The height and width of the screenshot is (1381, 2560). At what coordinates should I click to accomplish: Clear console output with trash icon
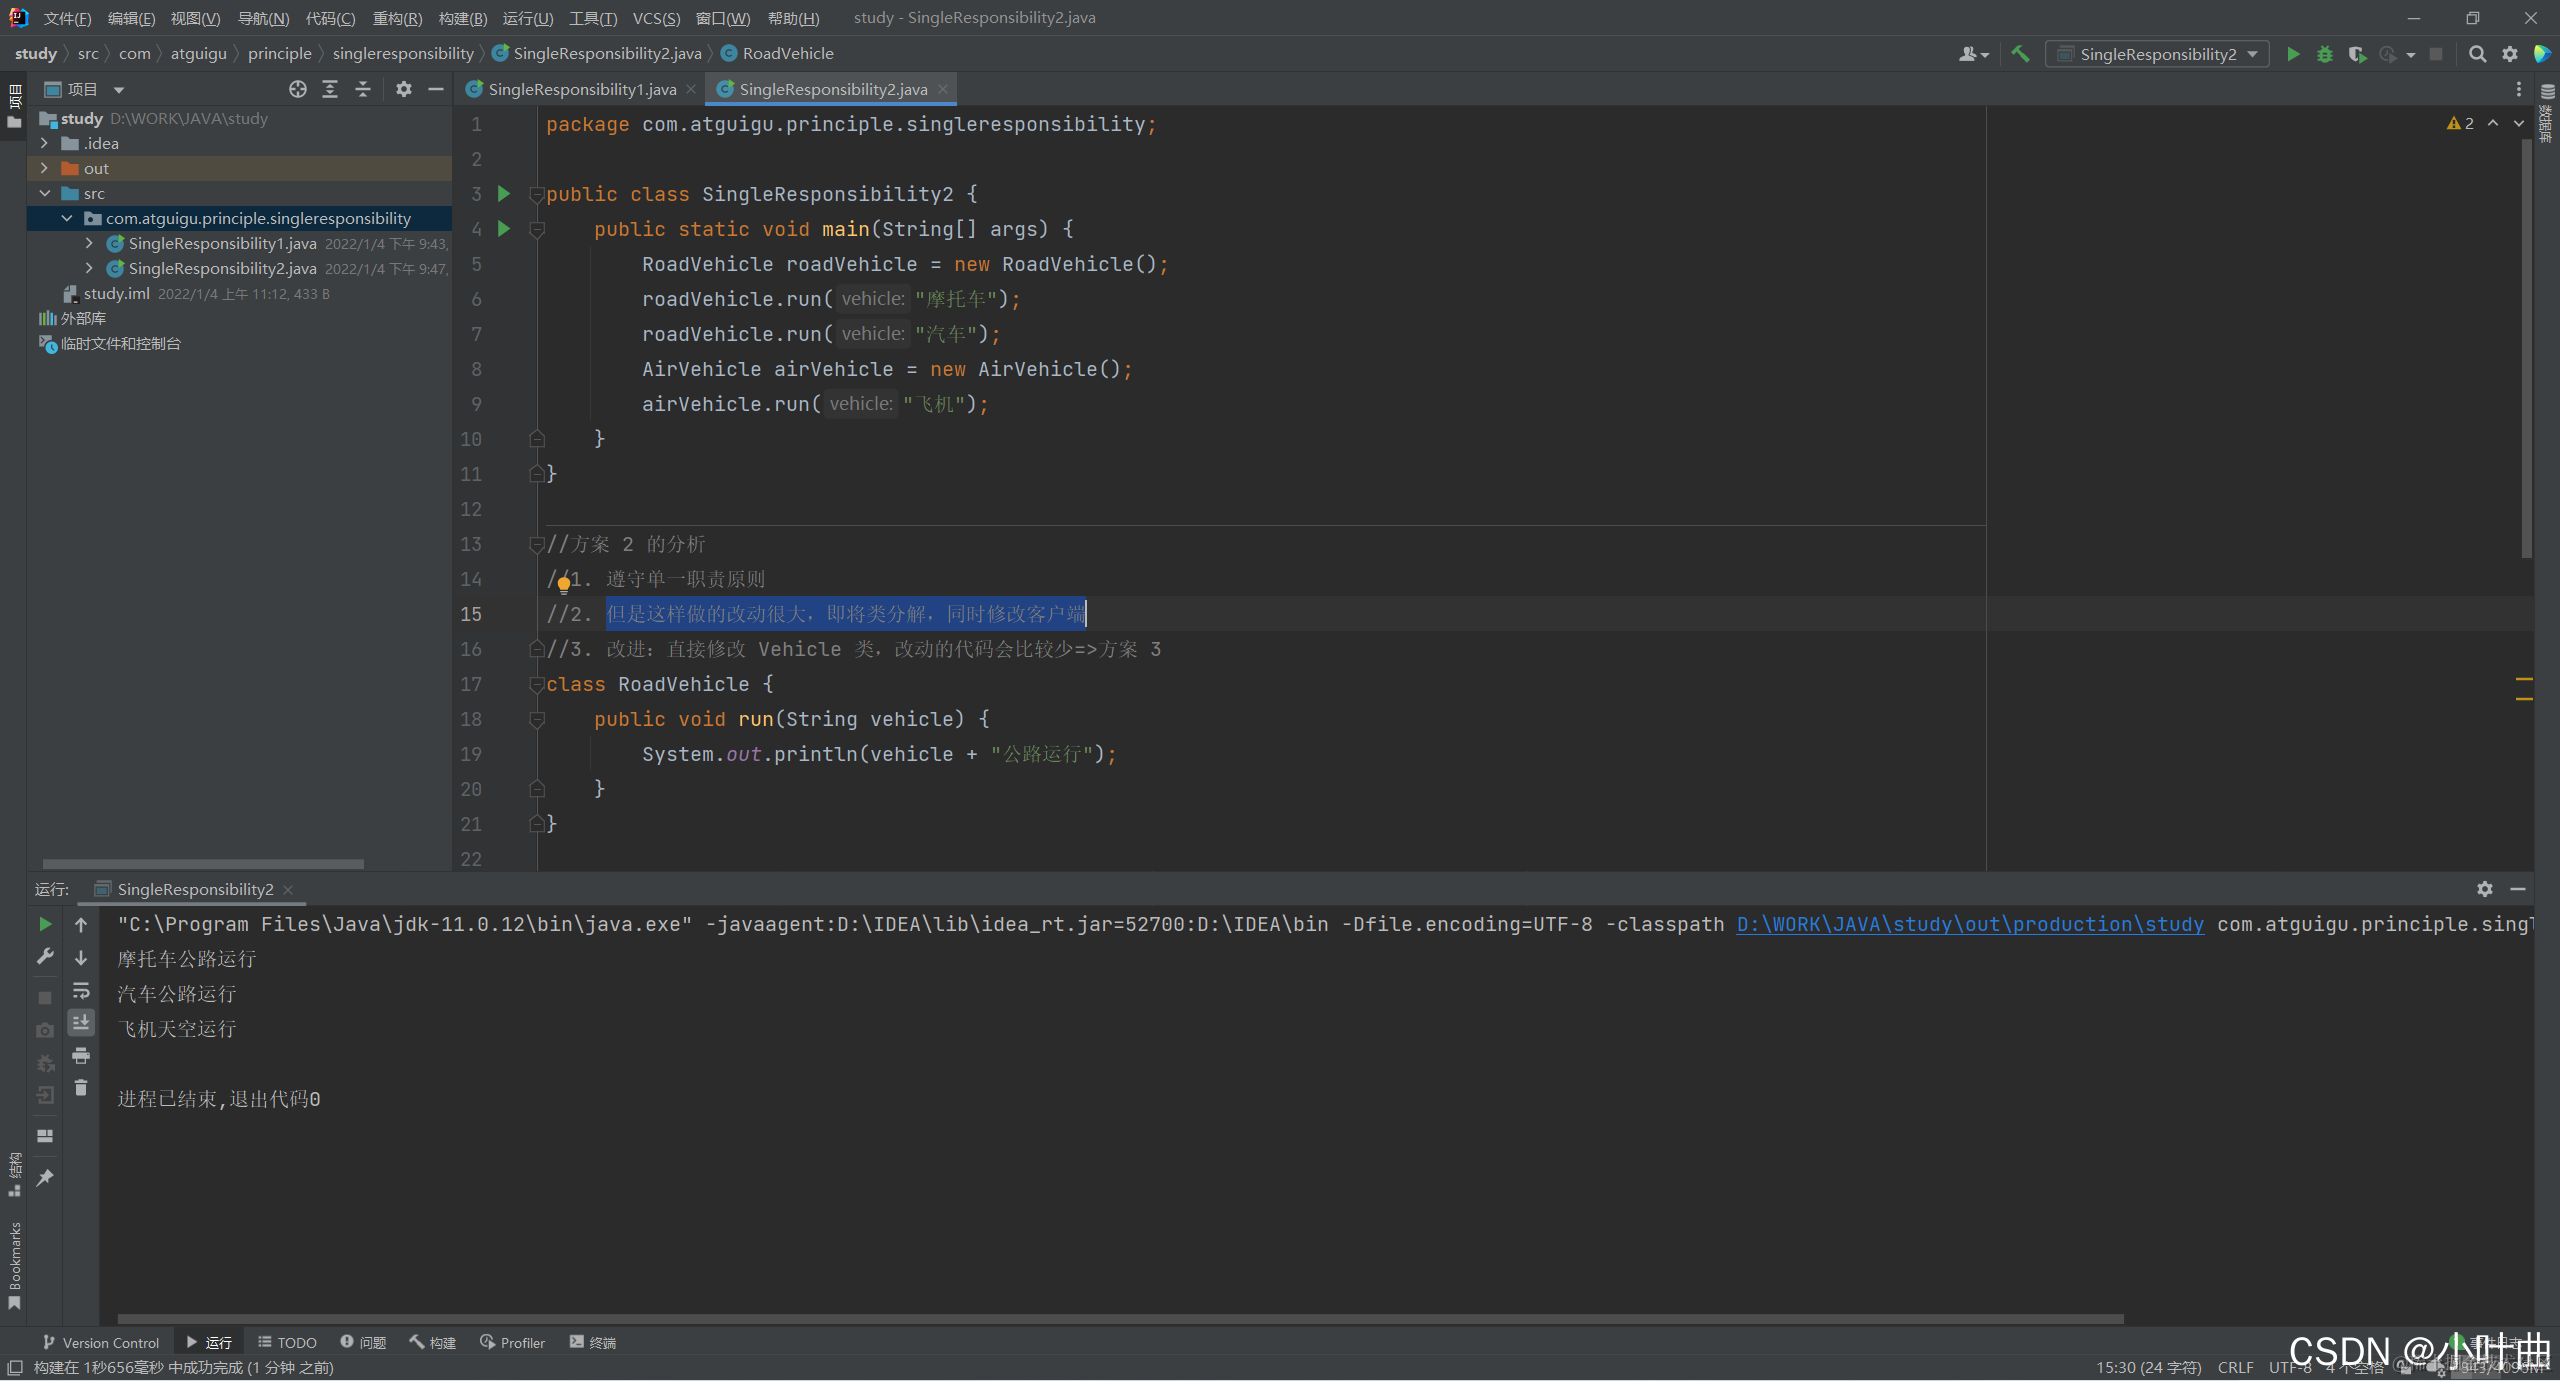coord(81,1088)
